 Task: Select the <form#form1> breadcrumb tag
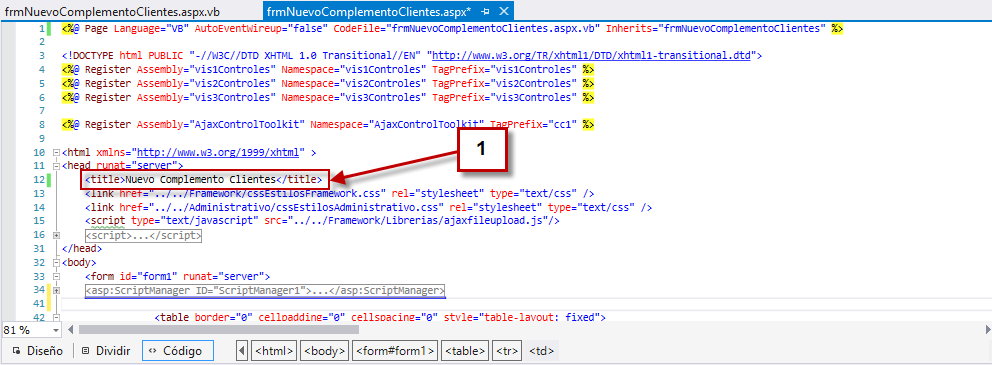395,350
